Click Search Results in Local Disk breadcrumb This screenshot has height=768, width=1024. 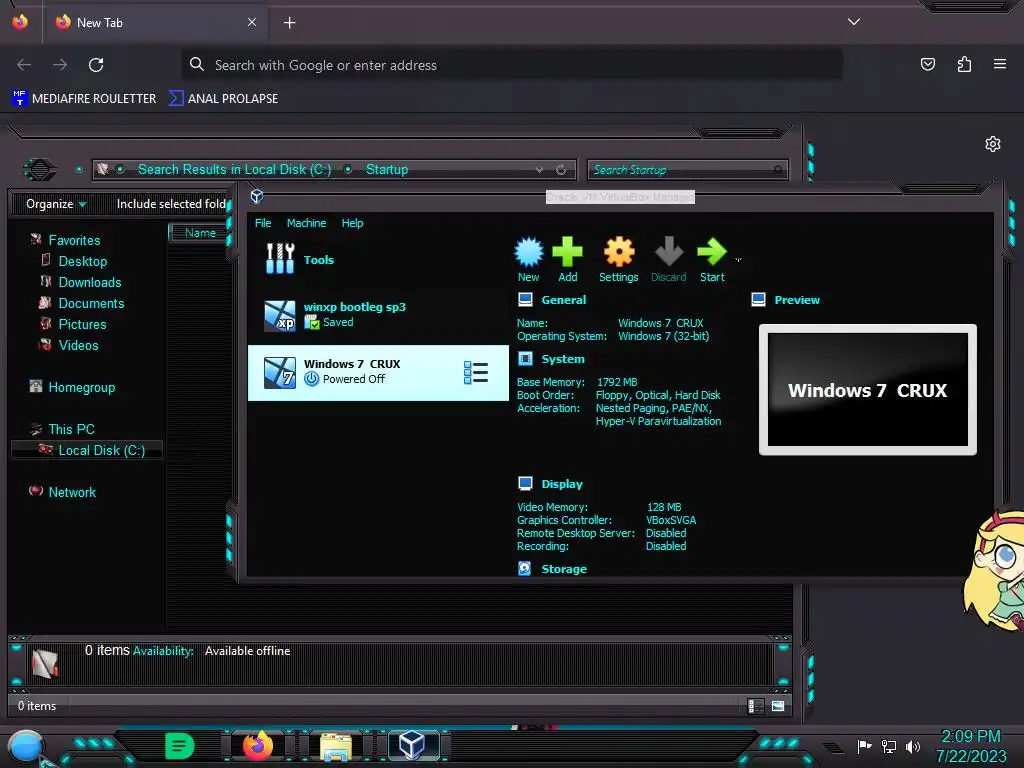click(x=234, y=170)
